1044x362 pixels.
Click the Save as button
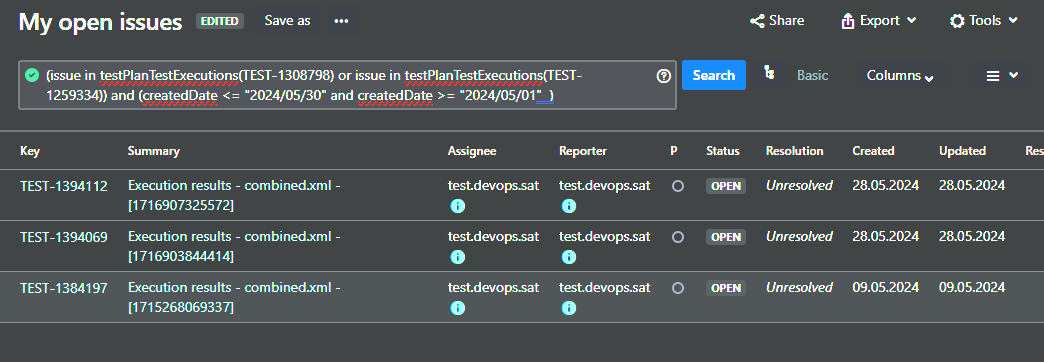[288, 21]
